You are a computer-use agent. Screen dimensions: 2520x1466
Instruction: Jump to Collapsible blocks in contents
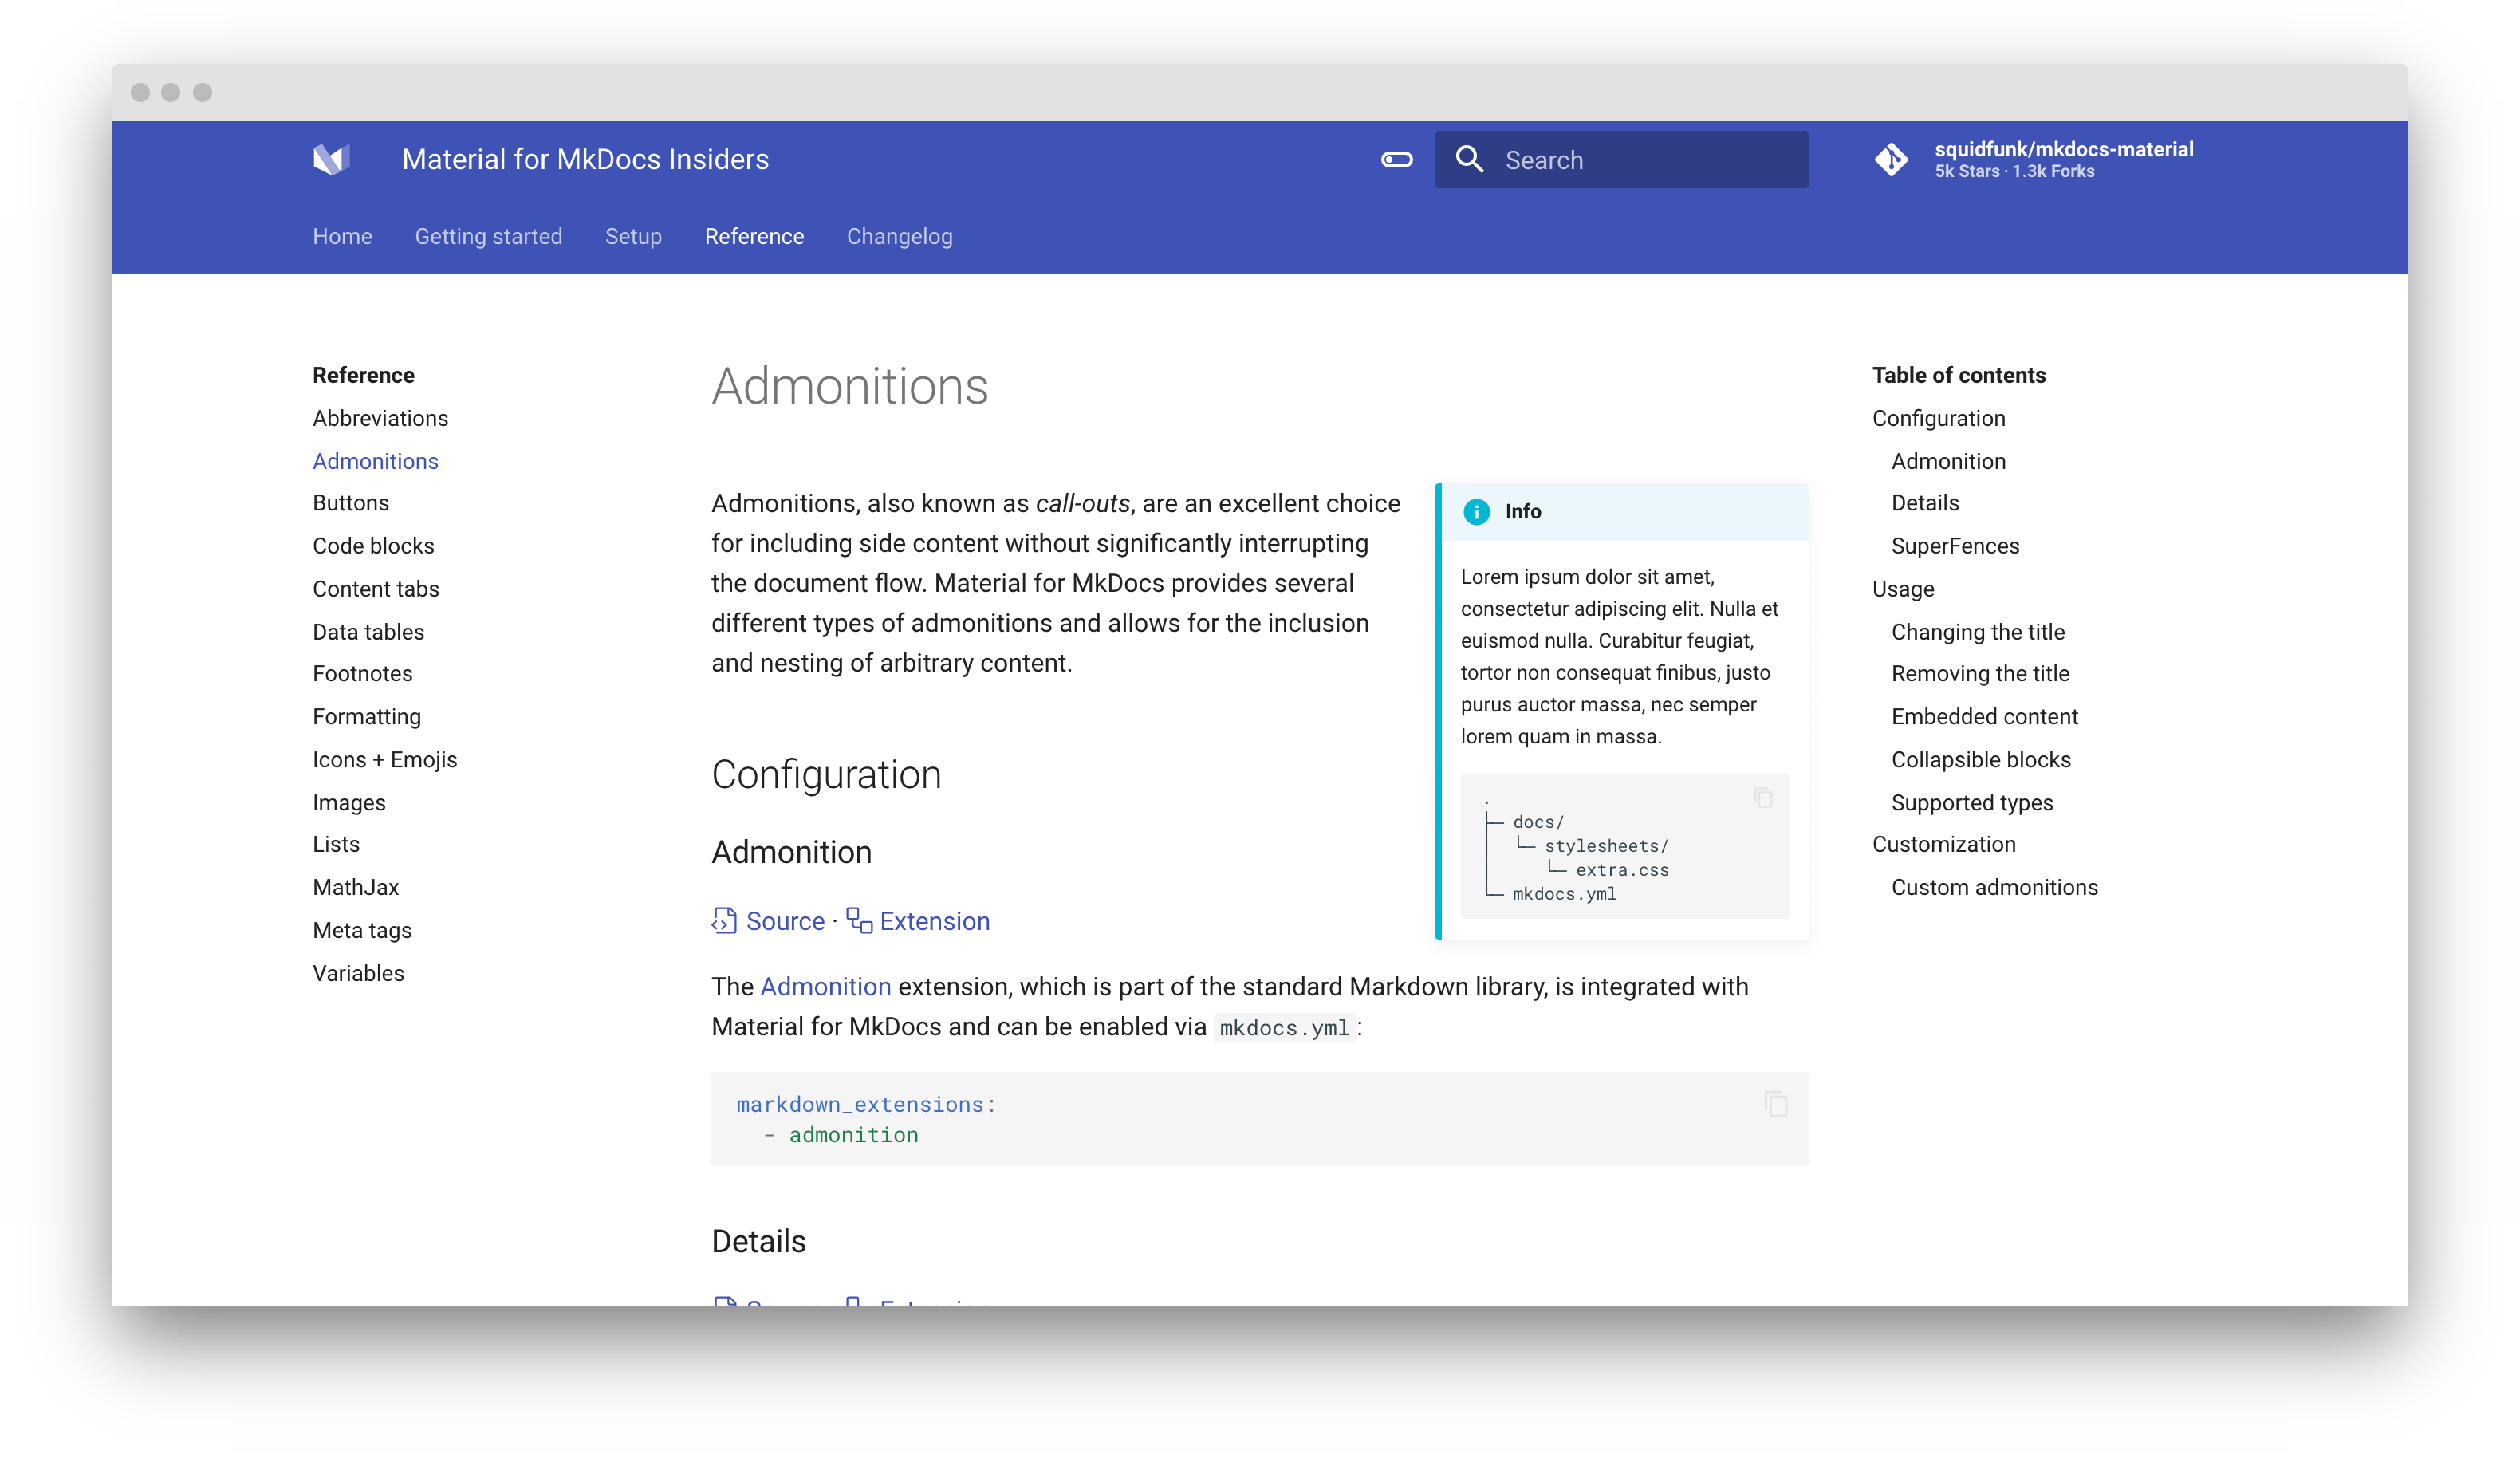1980,760
